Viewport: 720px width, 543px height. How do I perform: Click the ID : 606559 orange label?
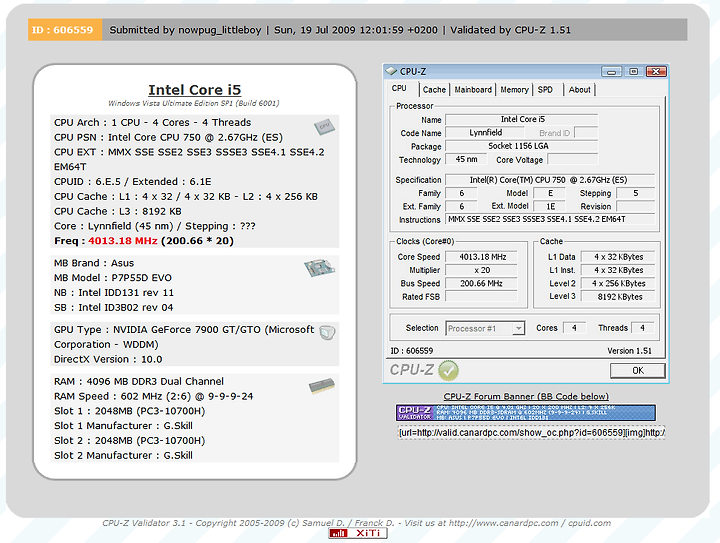point(65,30)
